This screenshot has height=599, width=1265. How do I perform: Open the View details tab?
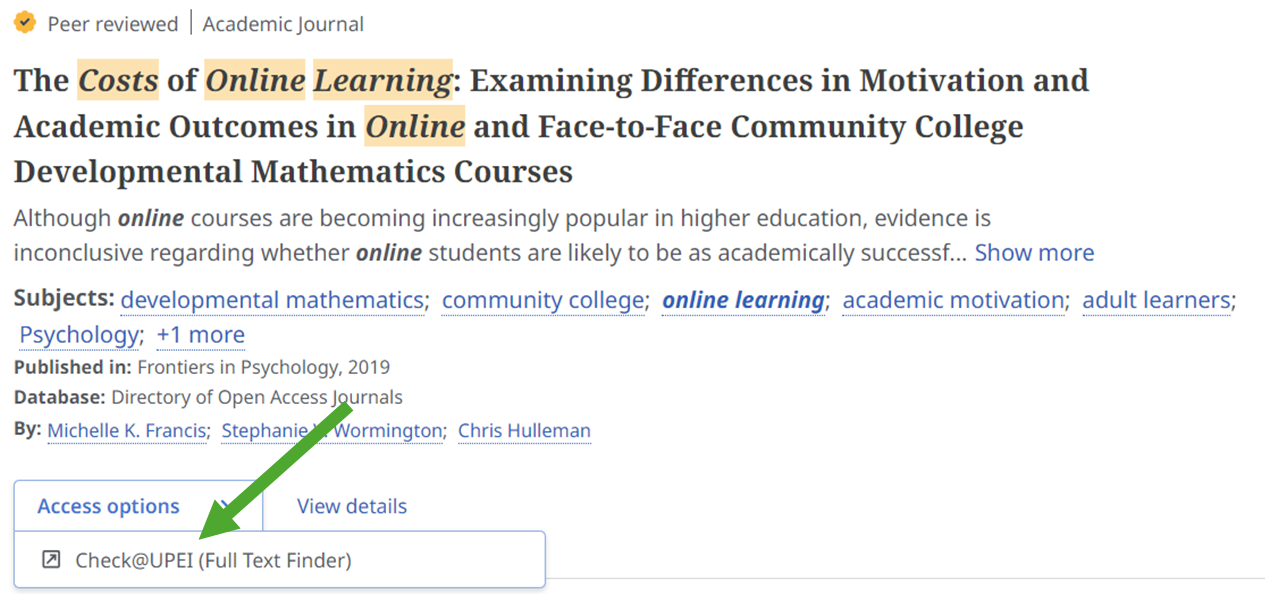pos(351,506)
